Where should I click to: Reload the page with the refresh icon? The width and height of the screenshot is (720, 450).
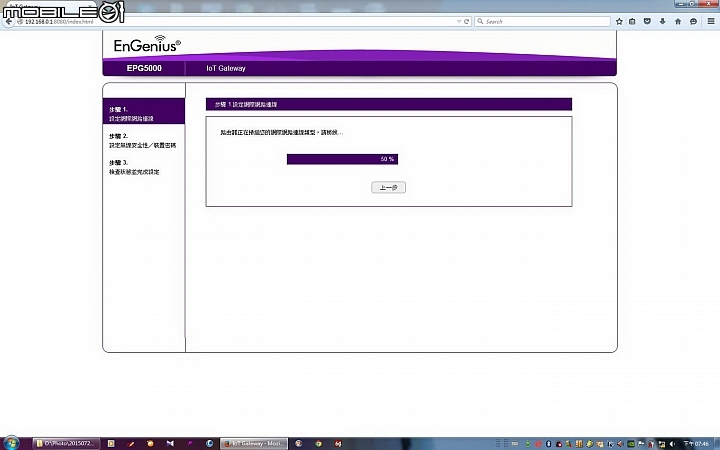click(x=467, y=22)
